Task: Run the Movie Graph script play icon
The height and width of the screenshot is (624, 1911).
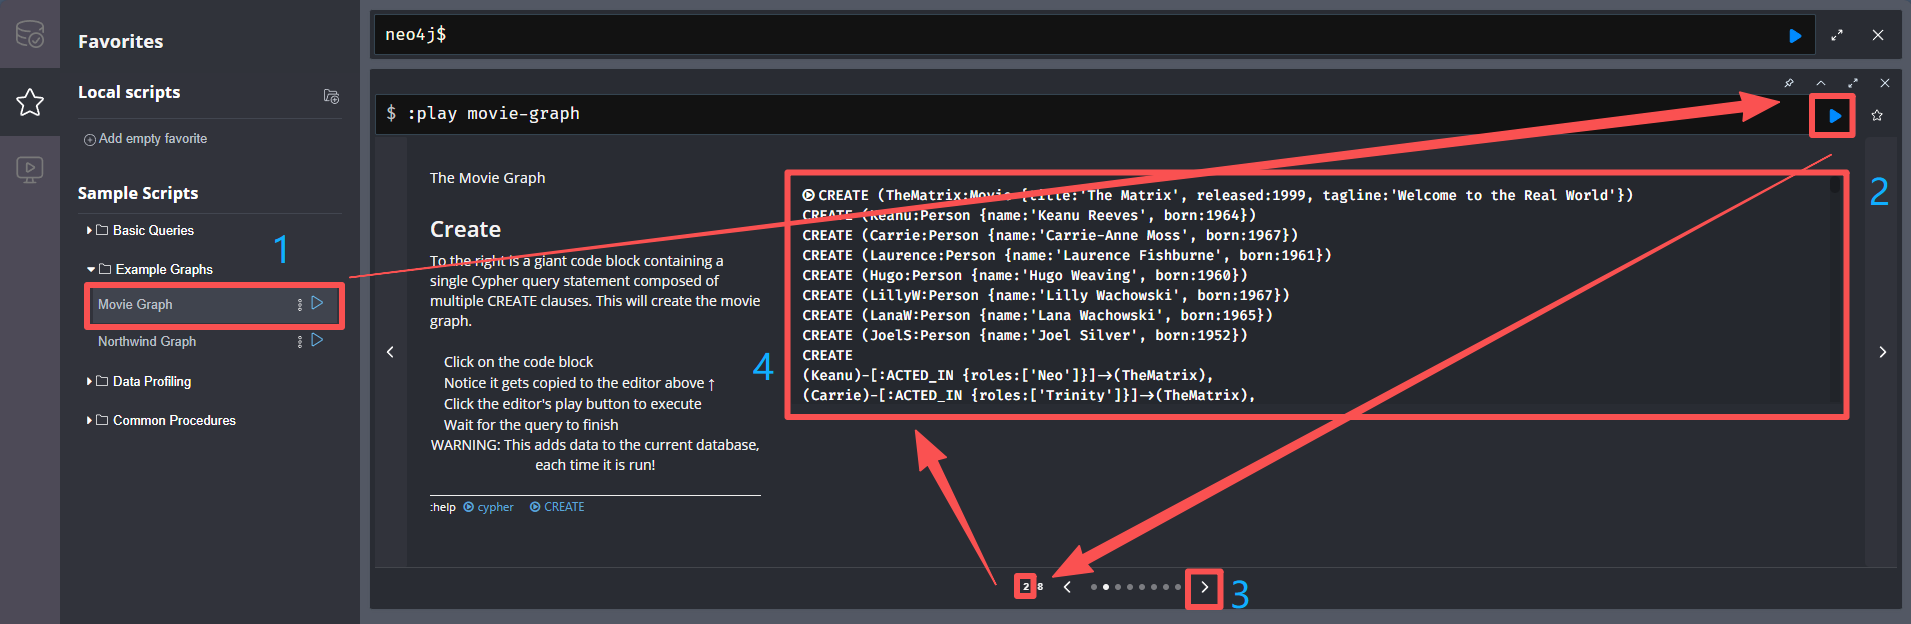Action: click(x=317, y=303)
